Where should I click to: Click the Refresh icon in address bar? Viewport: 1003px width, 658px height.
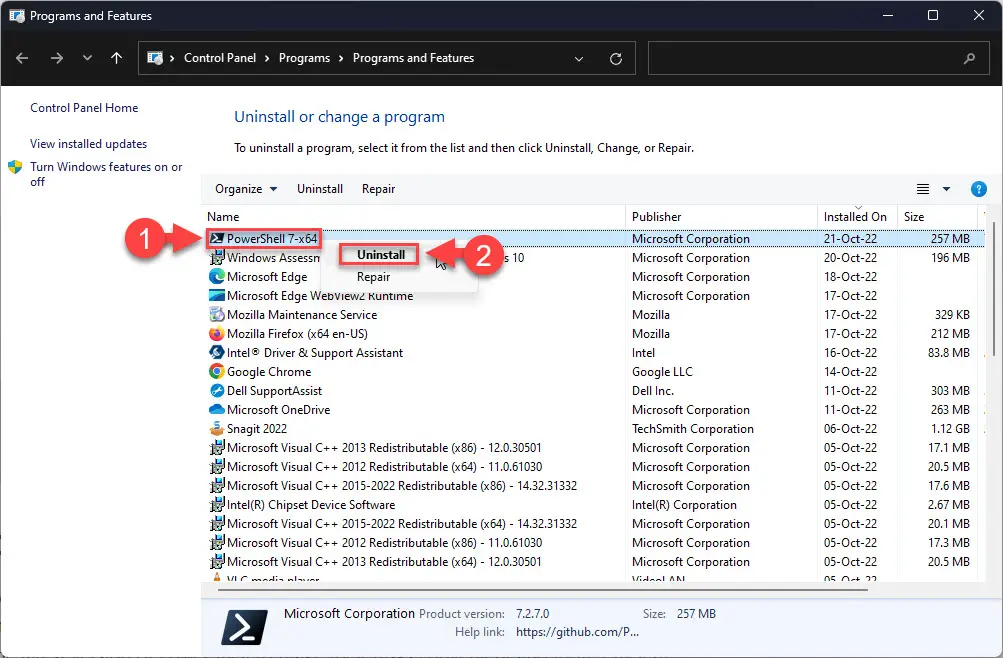(616, 59)
